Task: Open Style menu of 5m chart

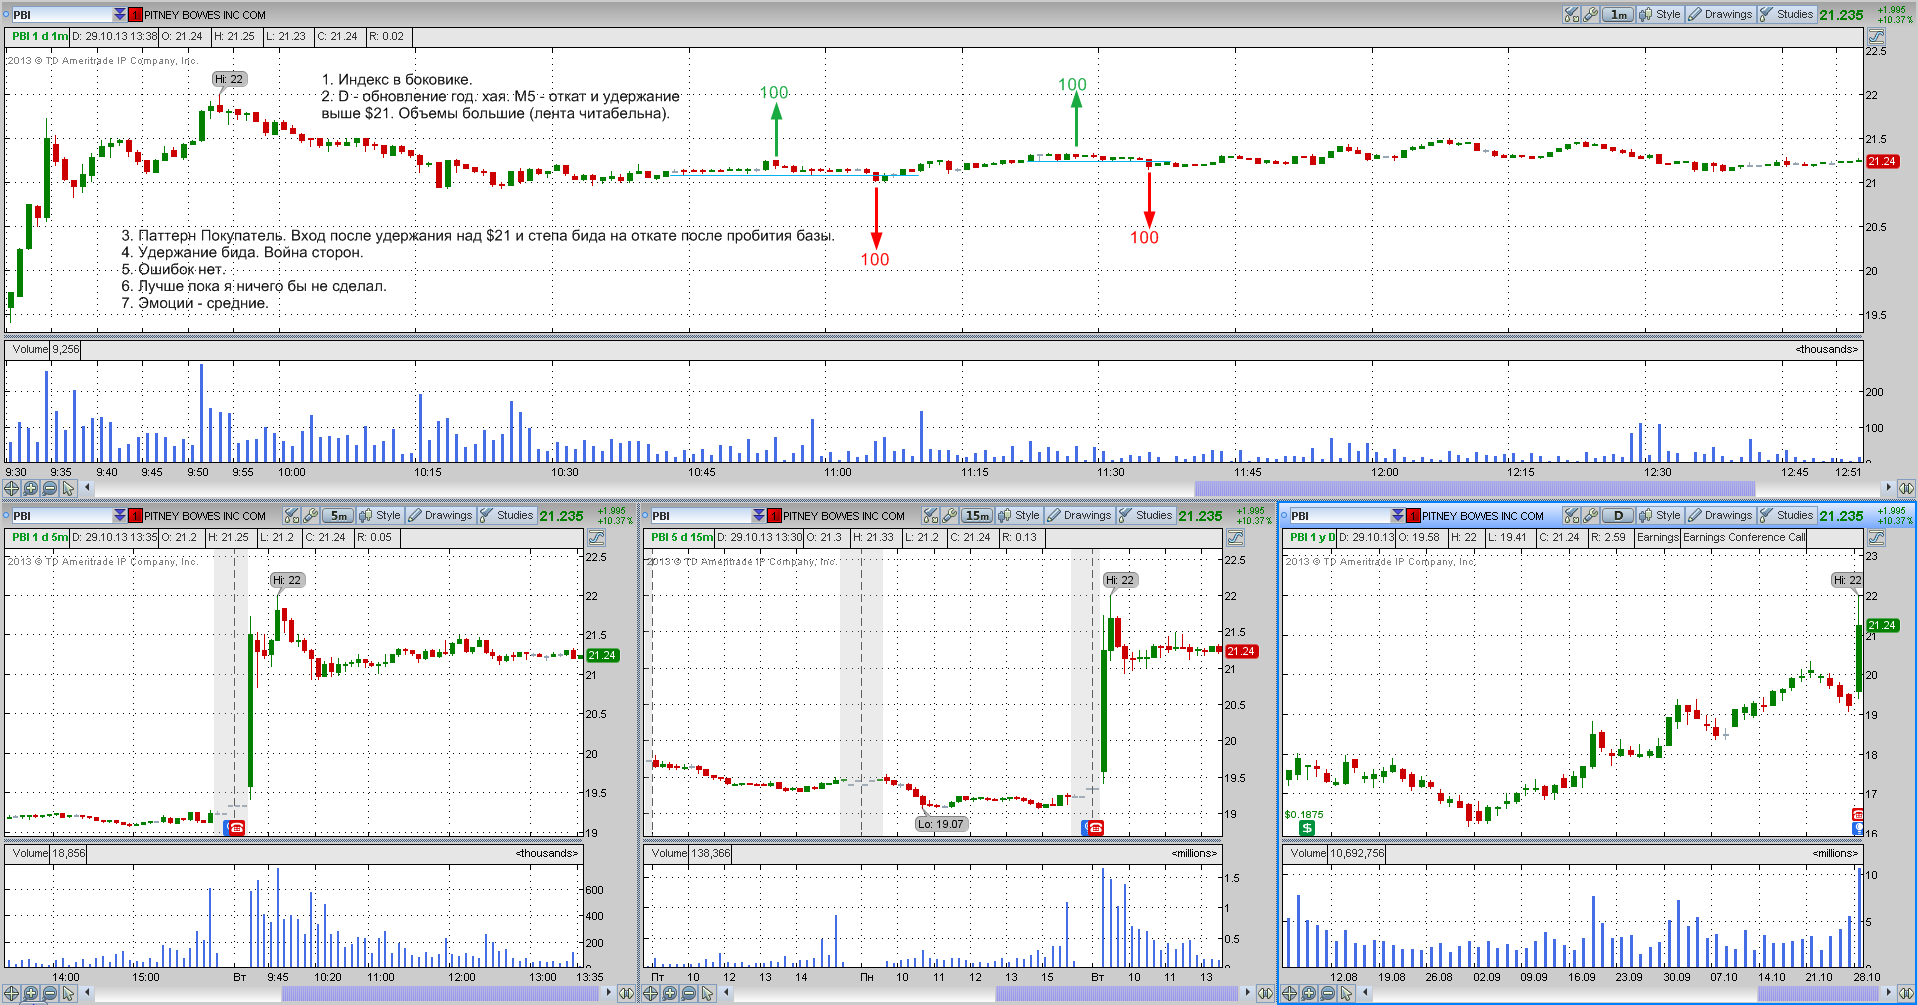Action: tap(380, 515)
